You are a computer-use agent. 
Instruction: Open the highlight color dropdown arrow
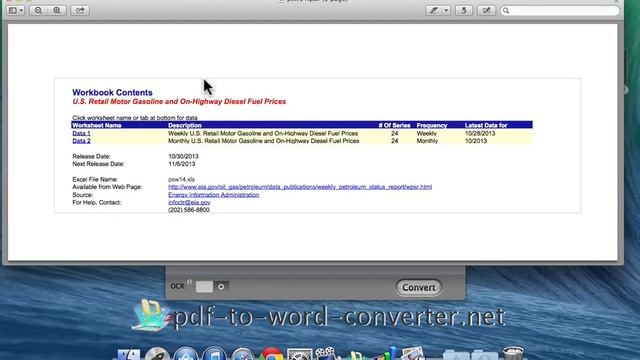coord(446,10)
